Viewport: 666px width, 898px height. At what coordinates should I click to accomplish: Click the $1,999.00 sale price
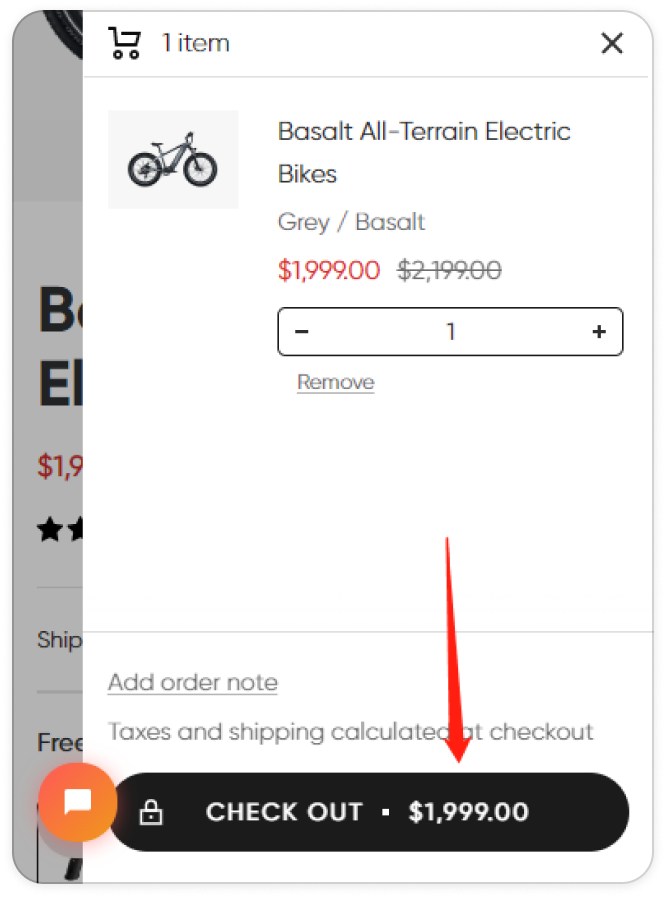(329, 270)
